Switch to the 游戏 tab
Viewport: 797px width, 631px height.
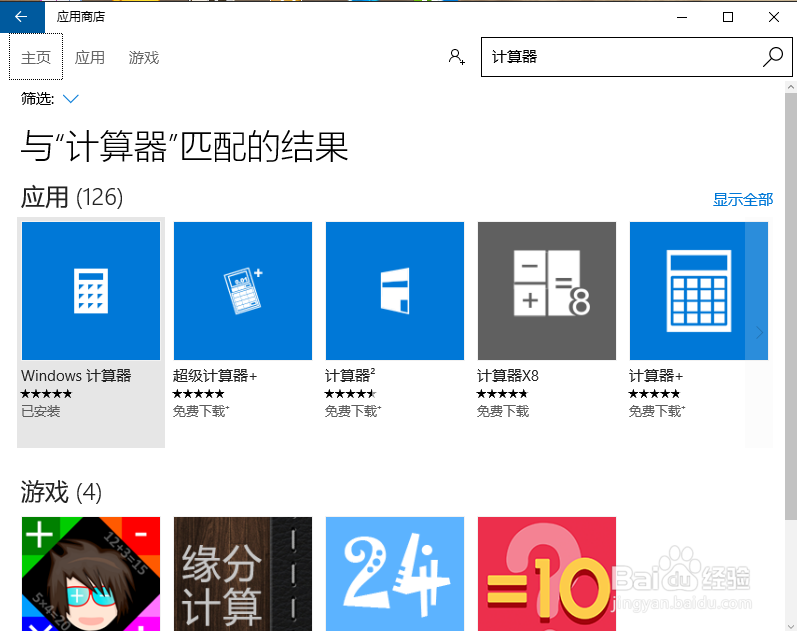pos(143,57)
